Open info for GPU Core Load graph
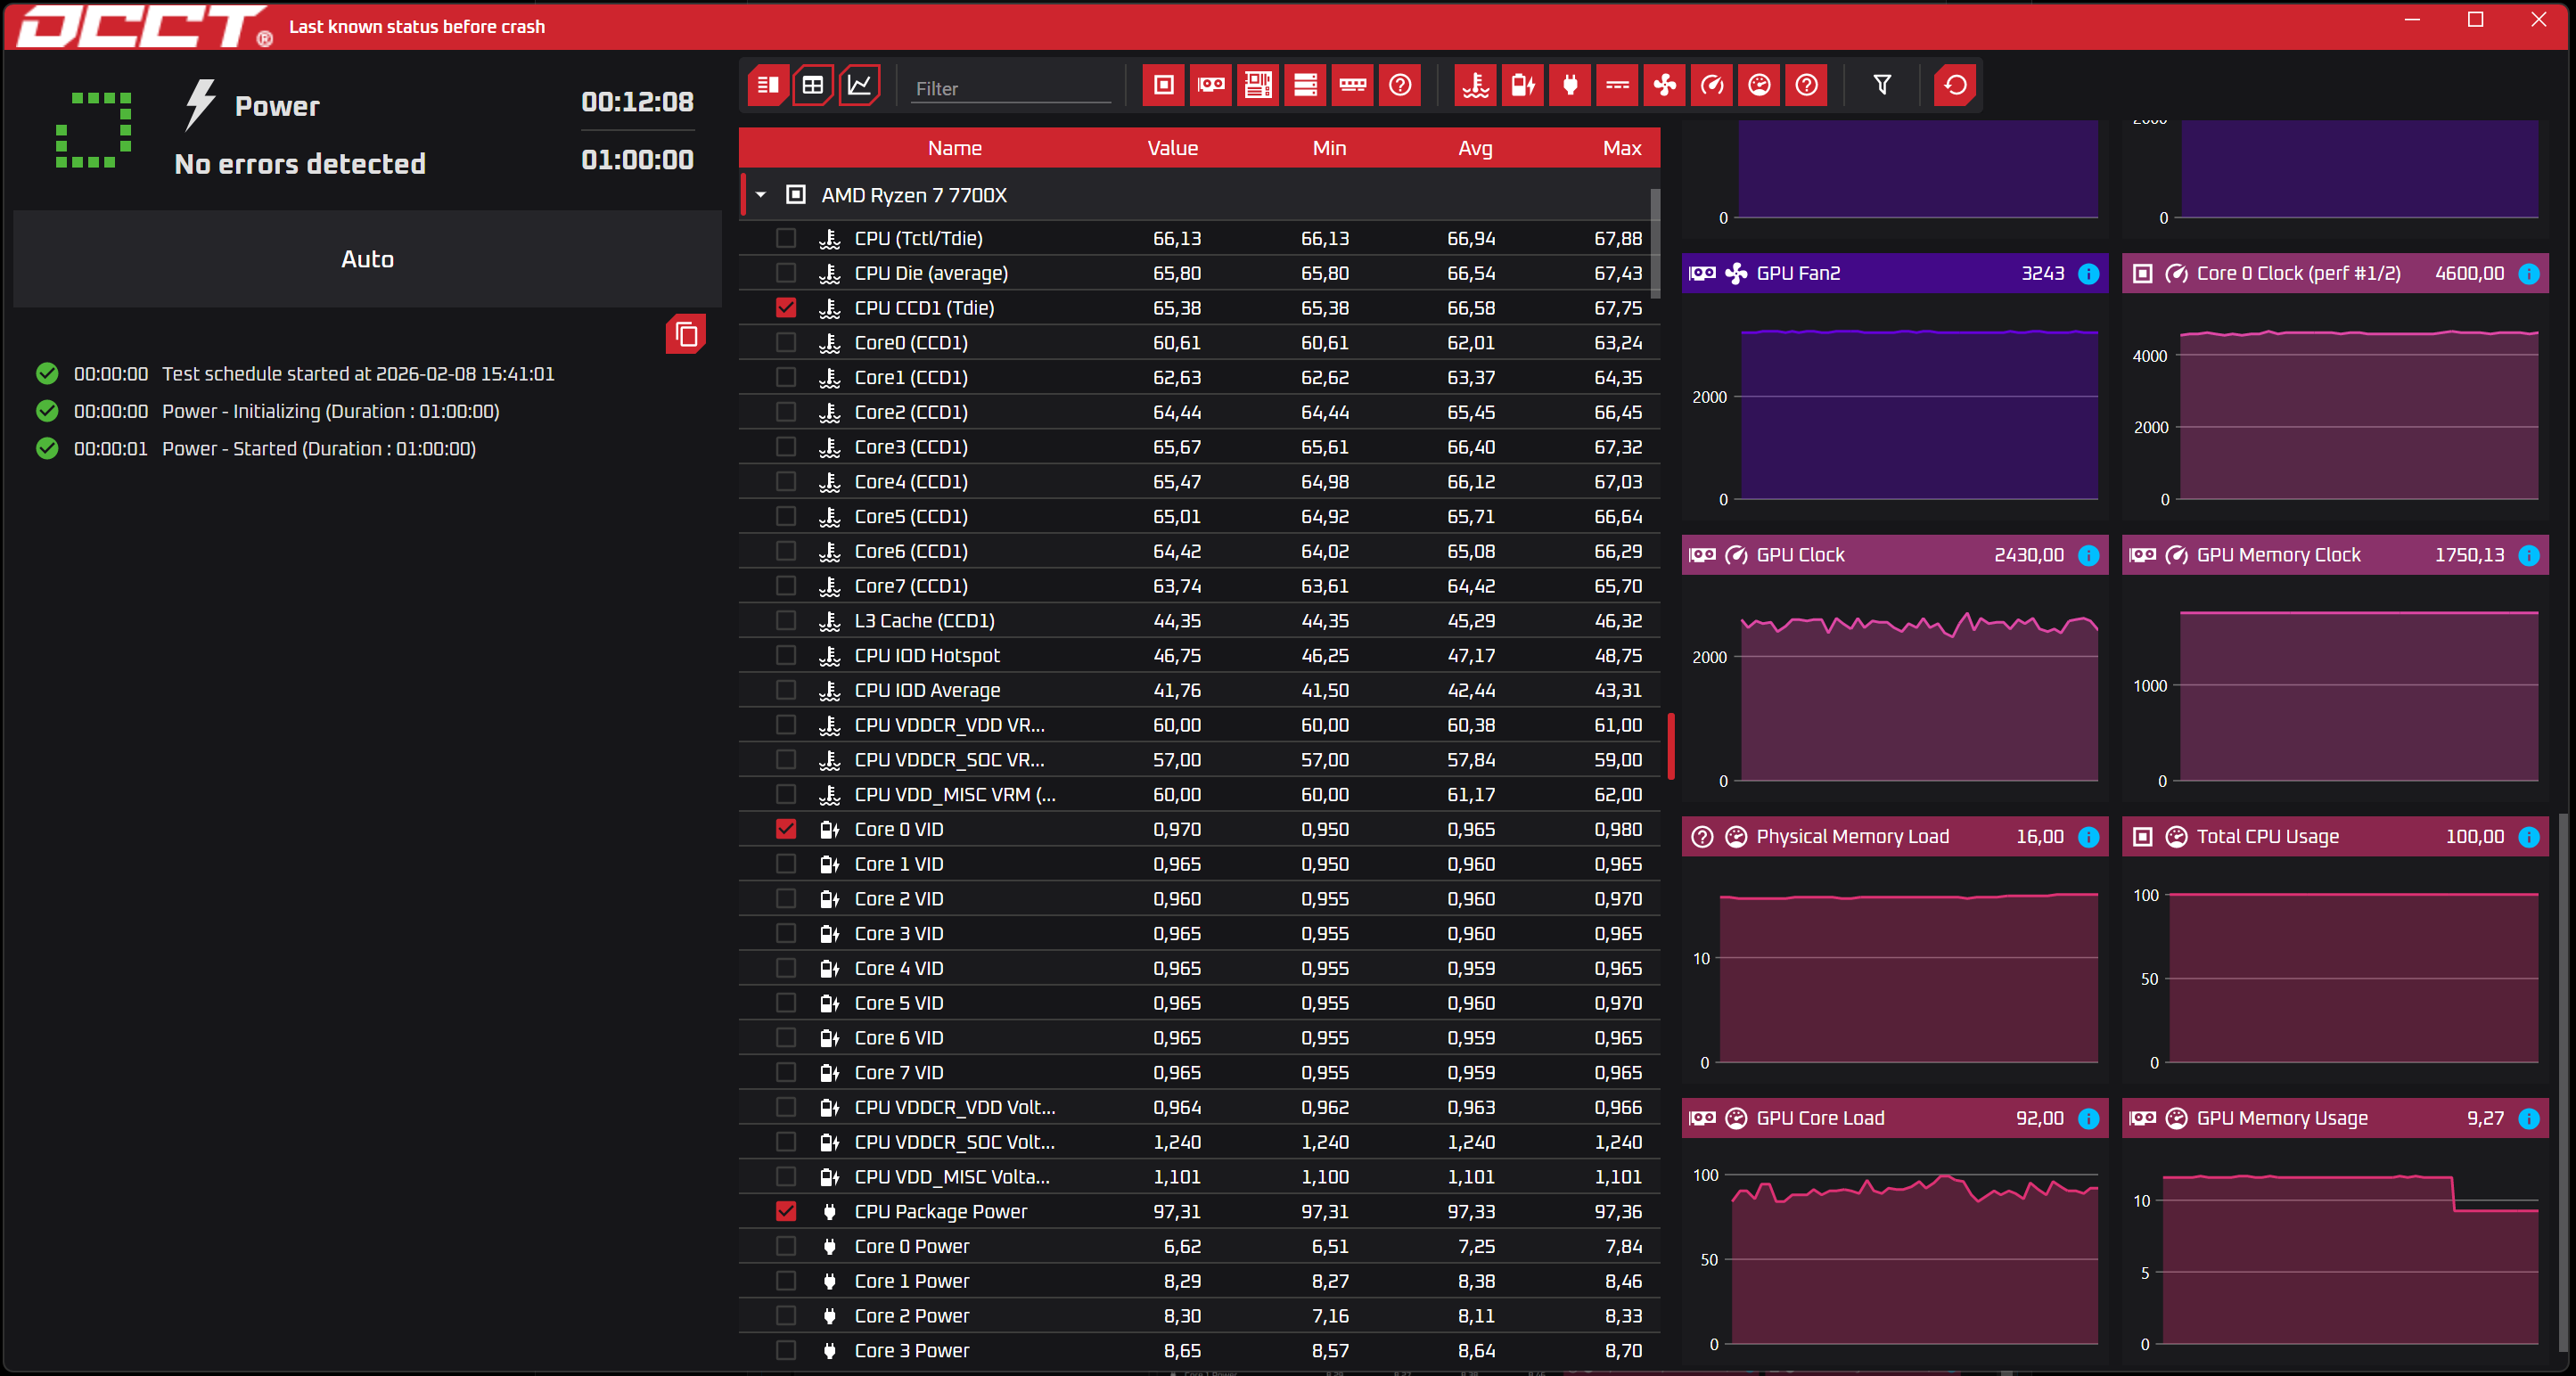The image size is (2576, 1376). coord(2089,1119)
